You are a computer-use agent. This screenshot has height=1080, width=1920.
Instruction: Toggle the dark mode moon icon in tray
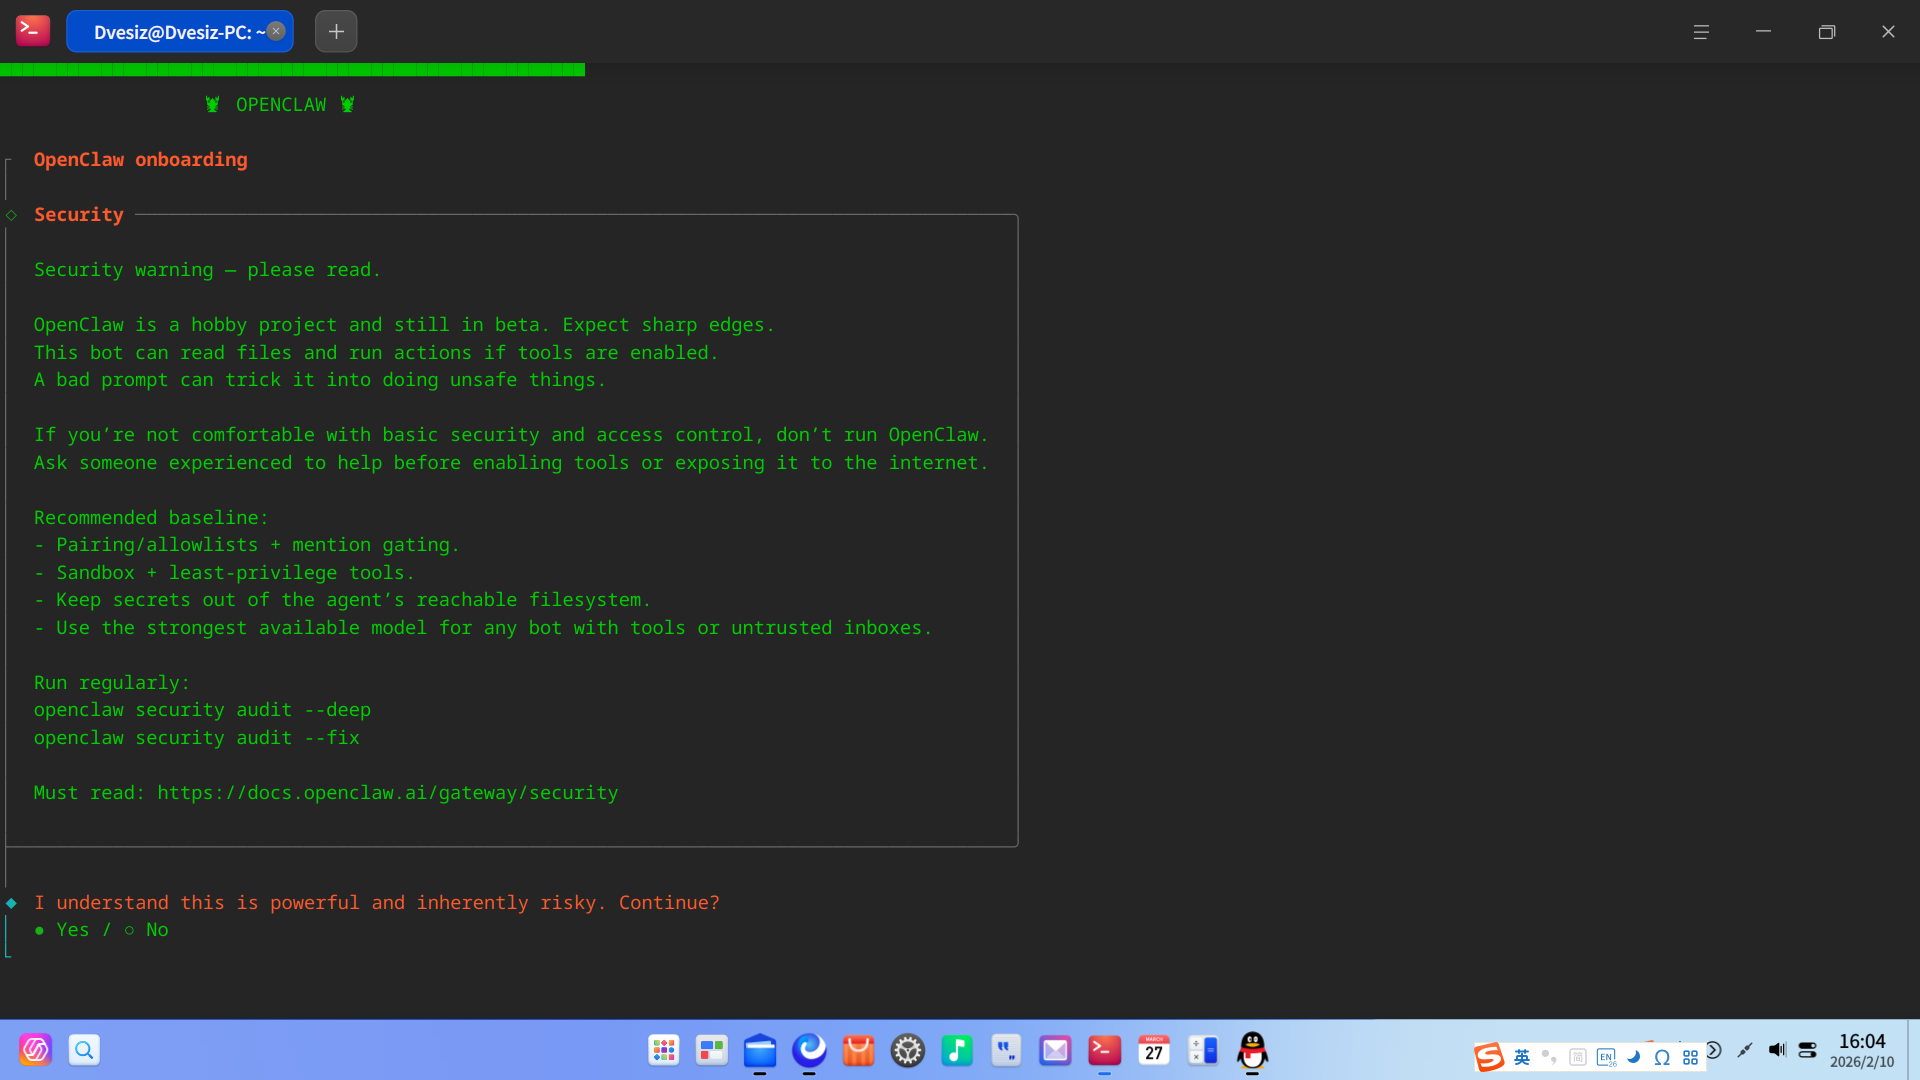pos(1634,1057)
